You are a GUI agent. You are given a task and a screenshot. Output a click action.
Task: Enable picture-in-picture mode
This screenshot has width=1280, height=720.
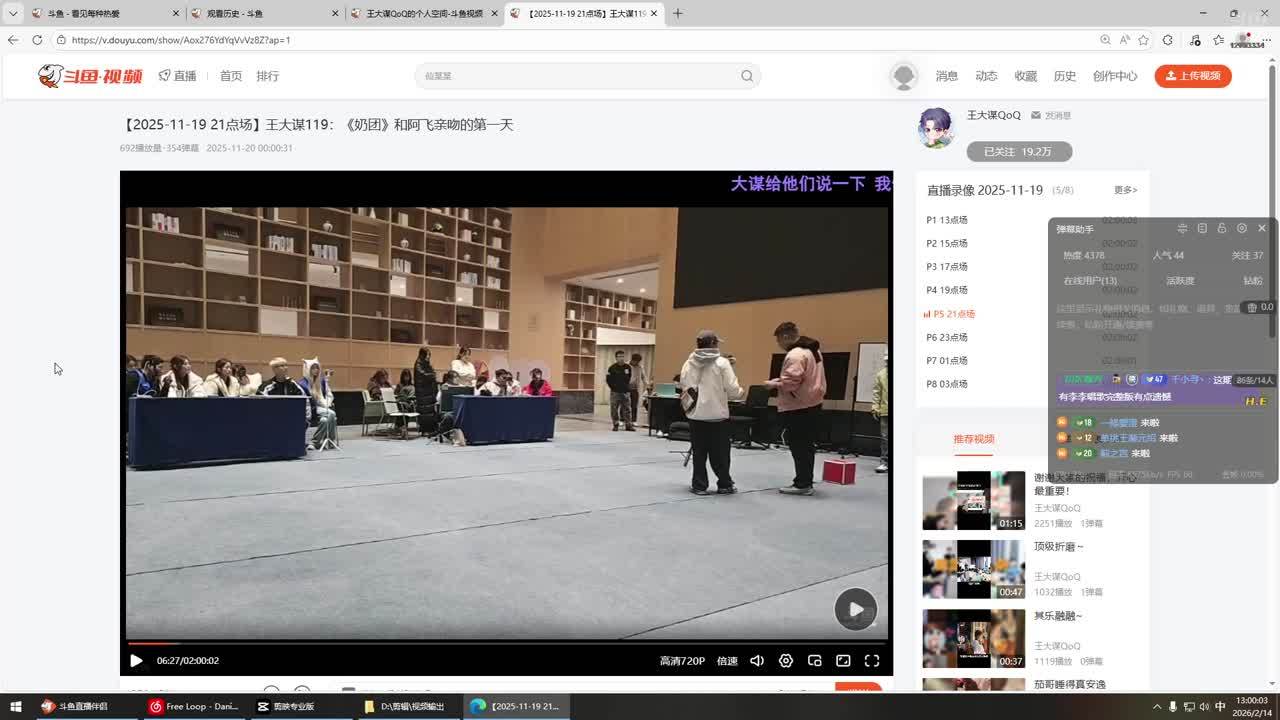pos(815,660)
